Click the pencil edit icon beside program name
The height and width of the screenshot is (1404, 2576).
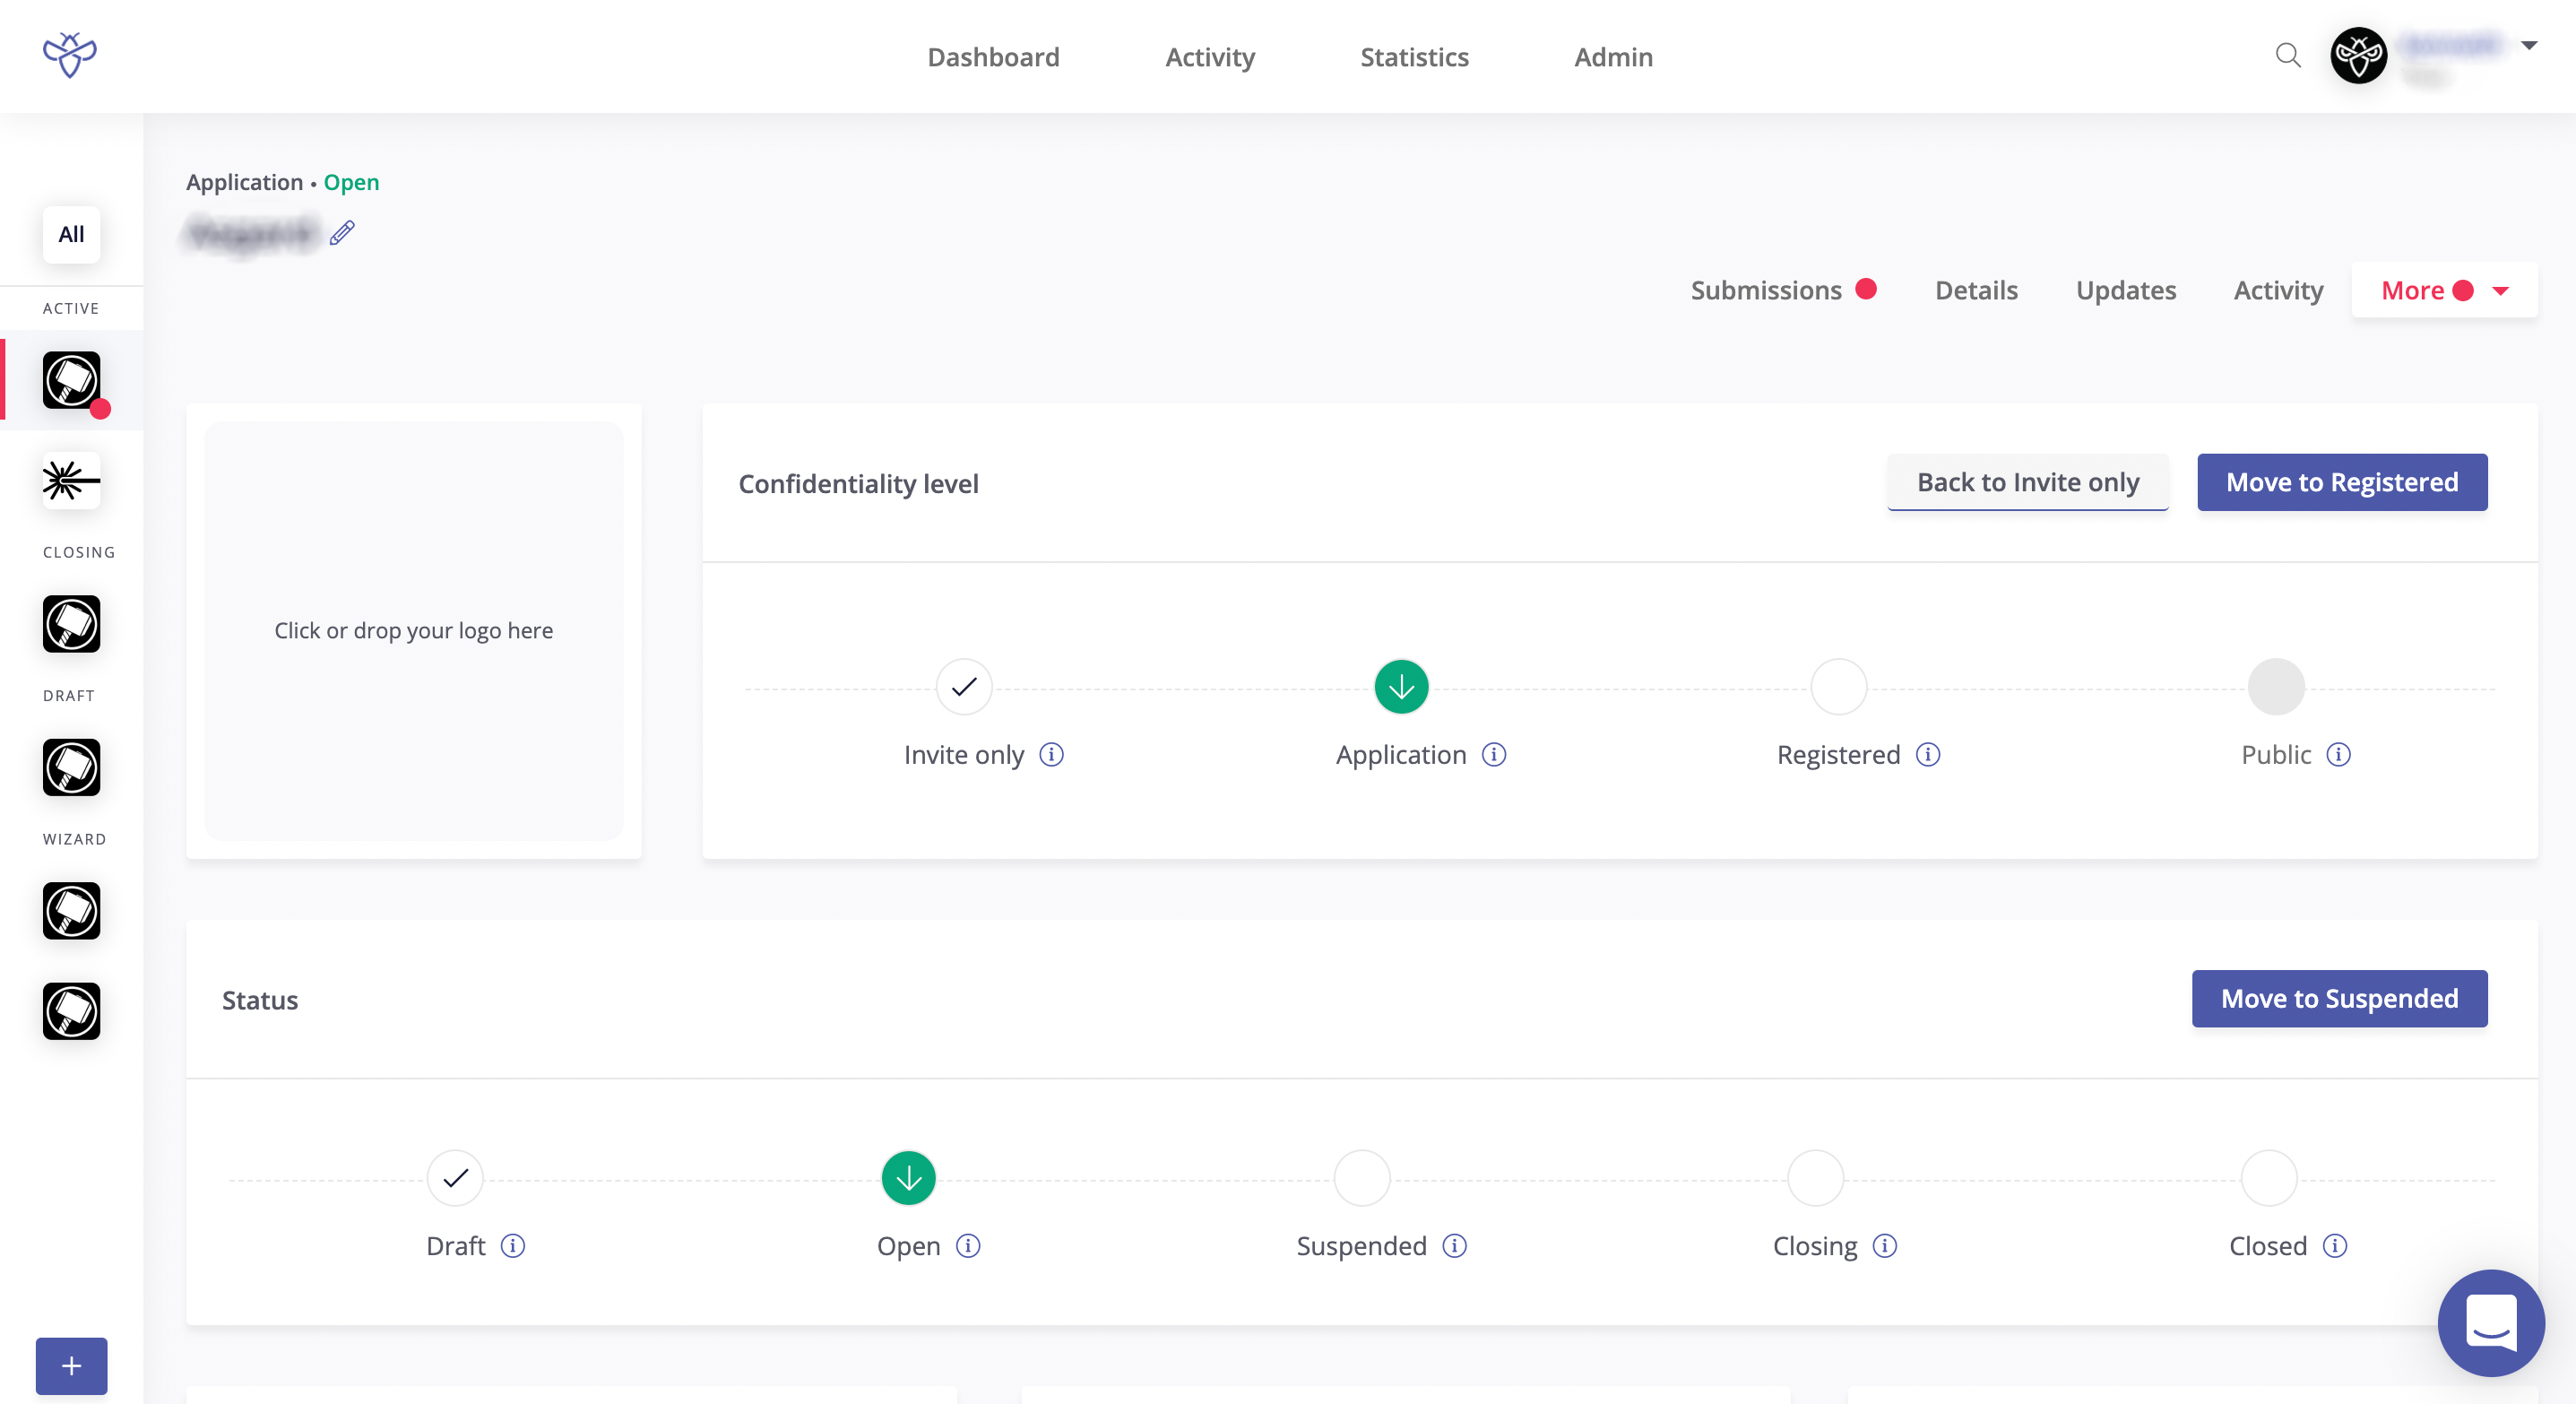[x=342, y=233]
